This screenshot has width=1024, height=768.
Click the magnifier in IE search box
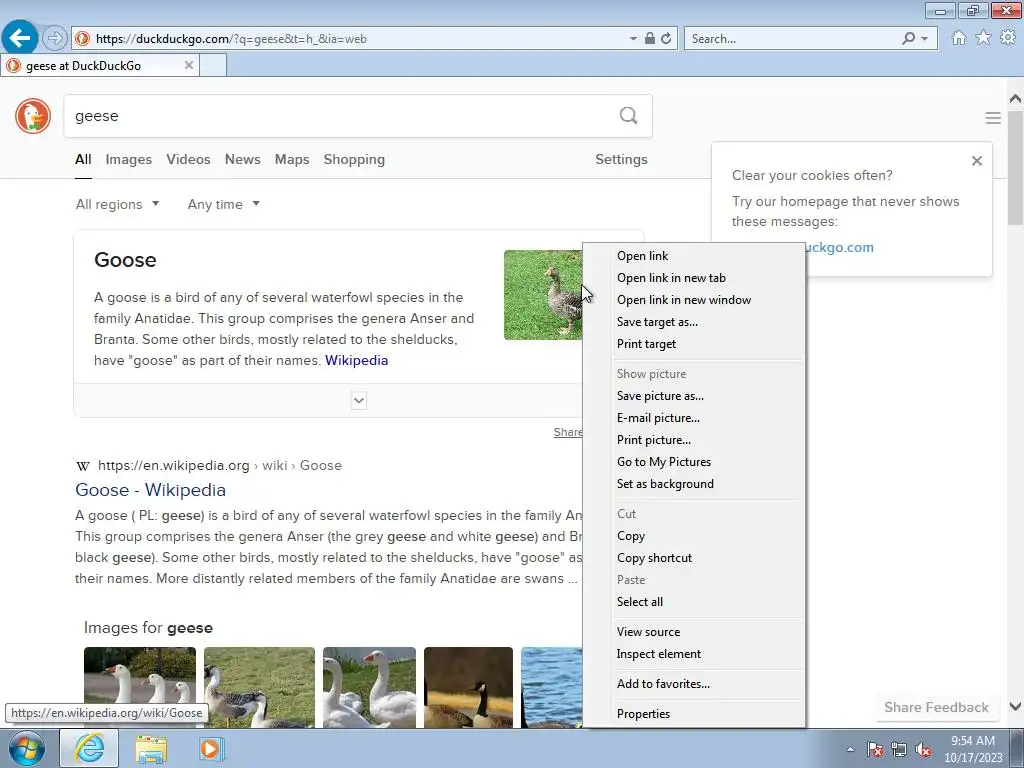[908, 39]
